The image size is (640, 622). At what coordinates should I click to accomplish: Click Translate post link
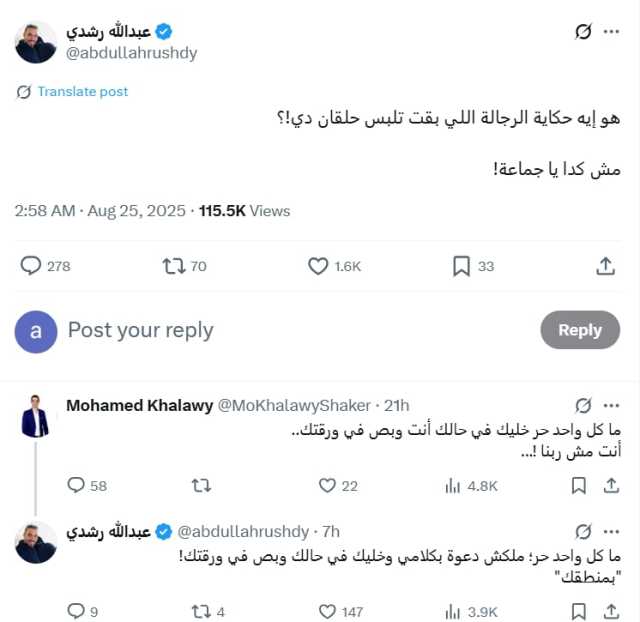coord(83,91)
